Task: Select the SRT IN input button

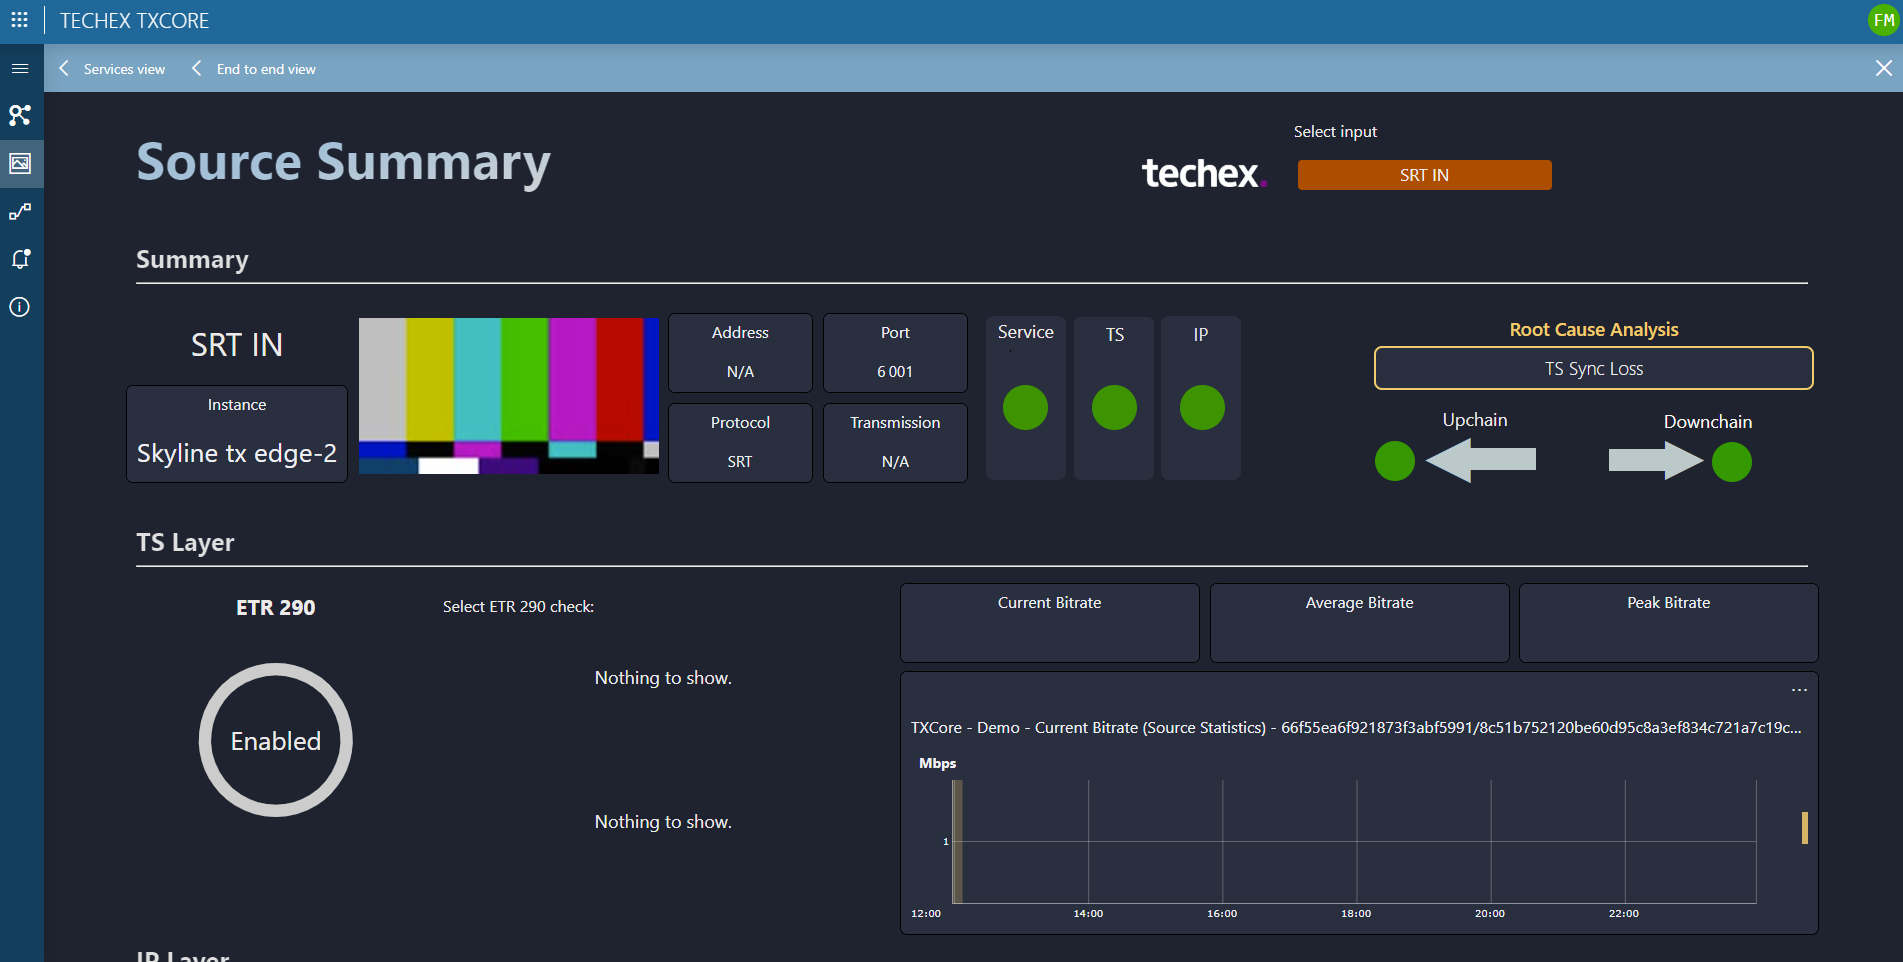Action: pyautogui.click(x=1424, y=175)
